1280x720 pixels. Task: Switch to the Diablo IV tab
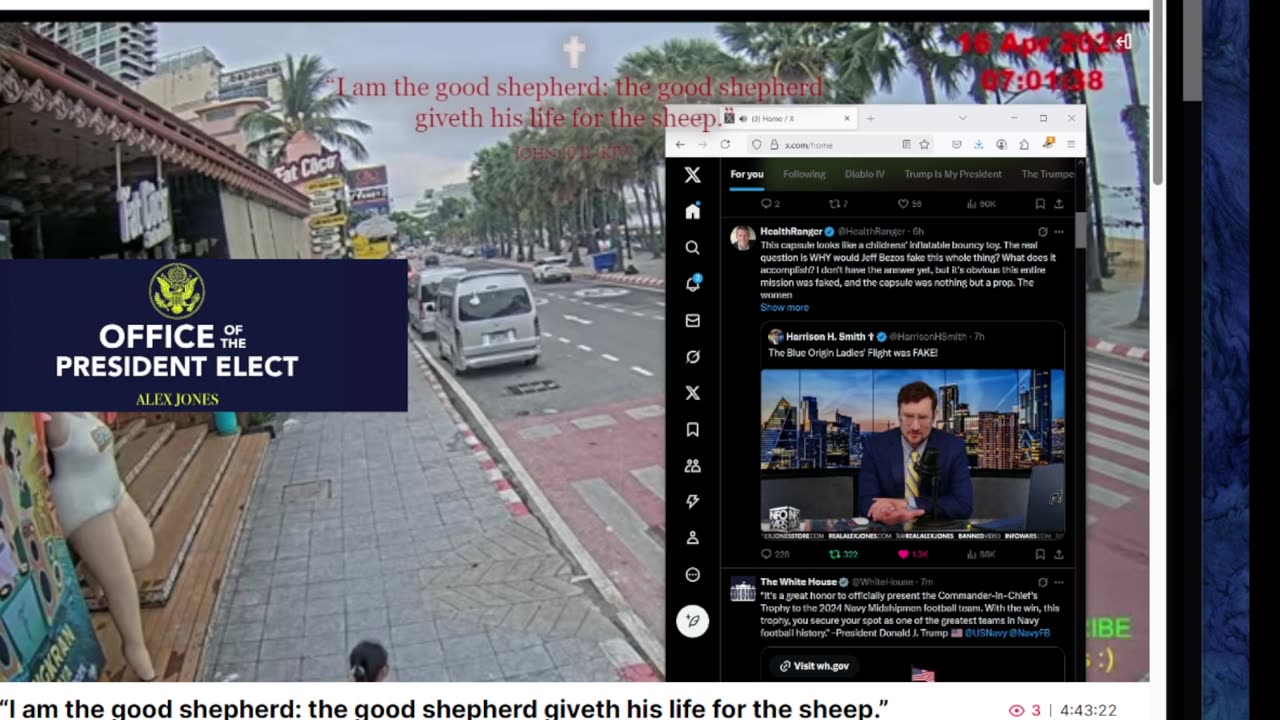pyautogui.click(x=865, y=174)
